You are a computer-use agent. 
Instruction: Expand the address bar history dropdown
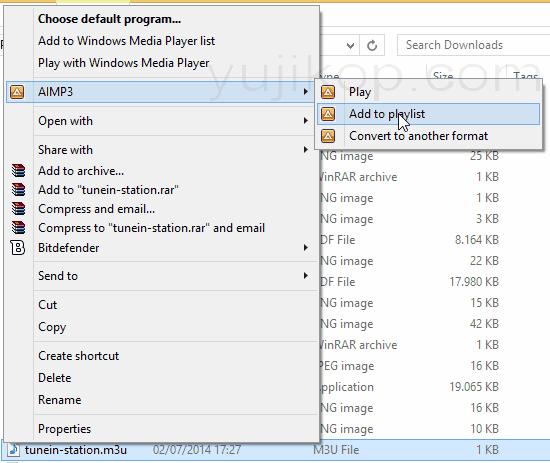[350, 45]
